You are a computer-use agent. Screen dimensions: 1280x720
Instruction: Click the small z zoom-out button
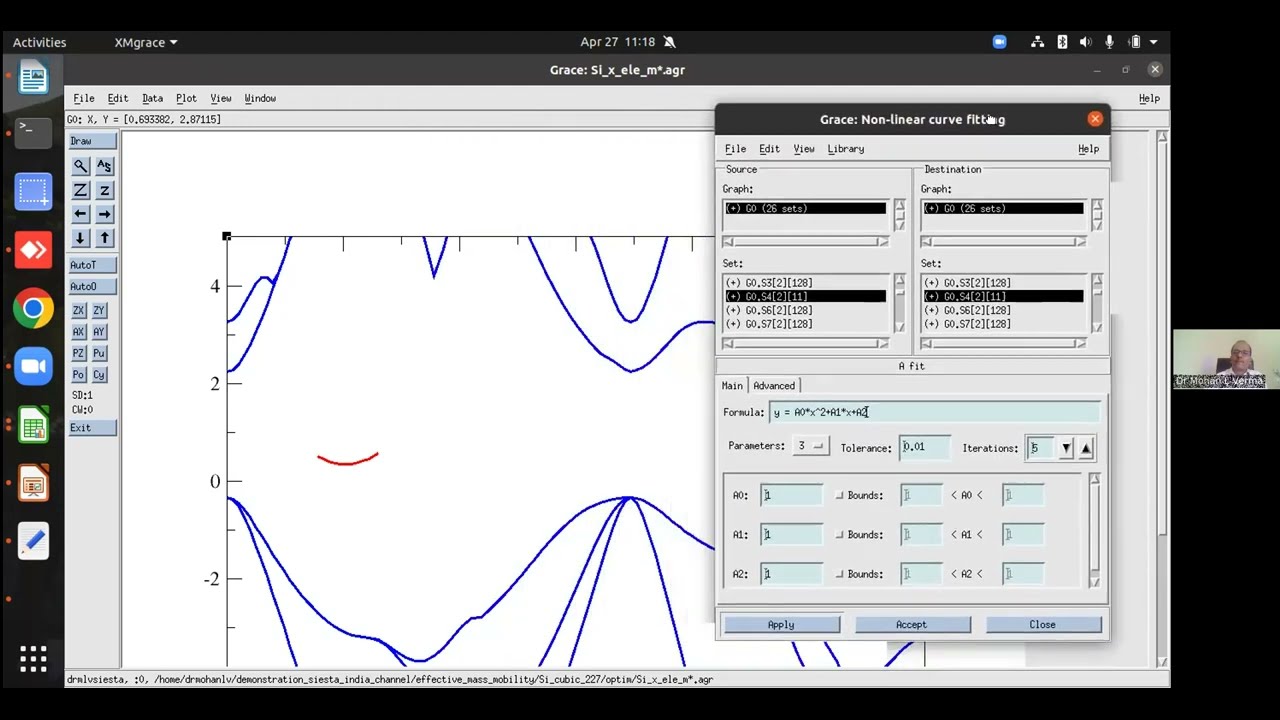coord(104,190)
